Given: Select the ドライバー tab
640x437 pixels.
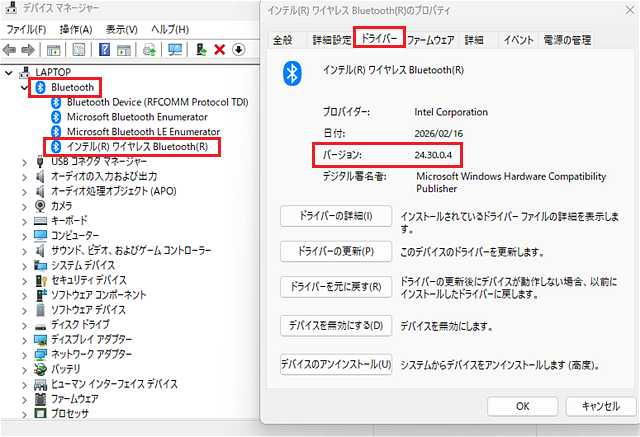Looking at the screenshot, I should pos(379,38).
